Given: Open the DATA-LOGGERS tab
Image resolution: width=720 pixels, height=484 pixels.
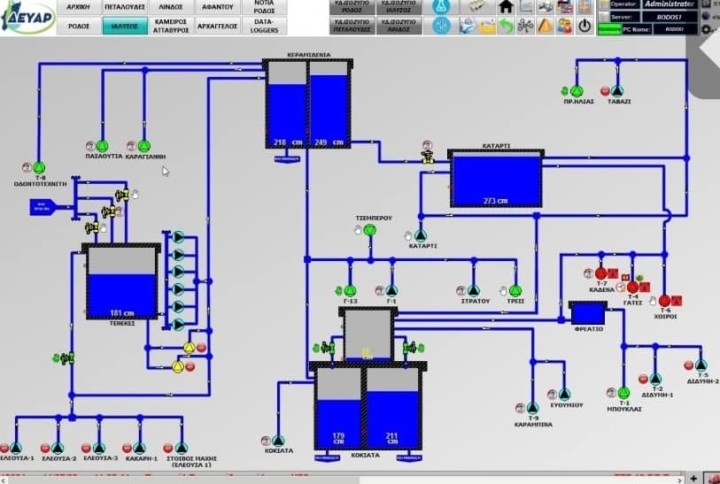Looking at the screenshot, I should coord(263,26).
